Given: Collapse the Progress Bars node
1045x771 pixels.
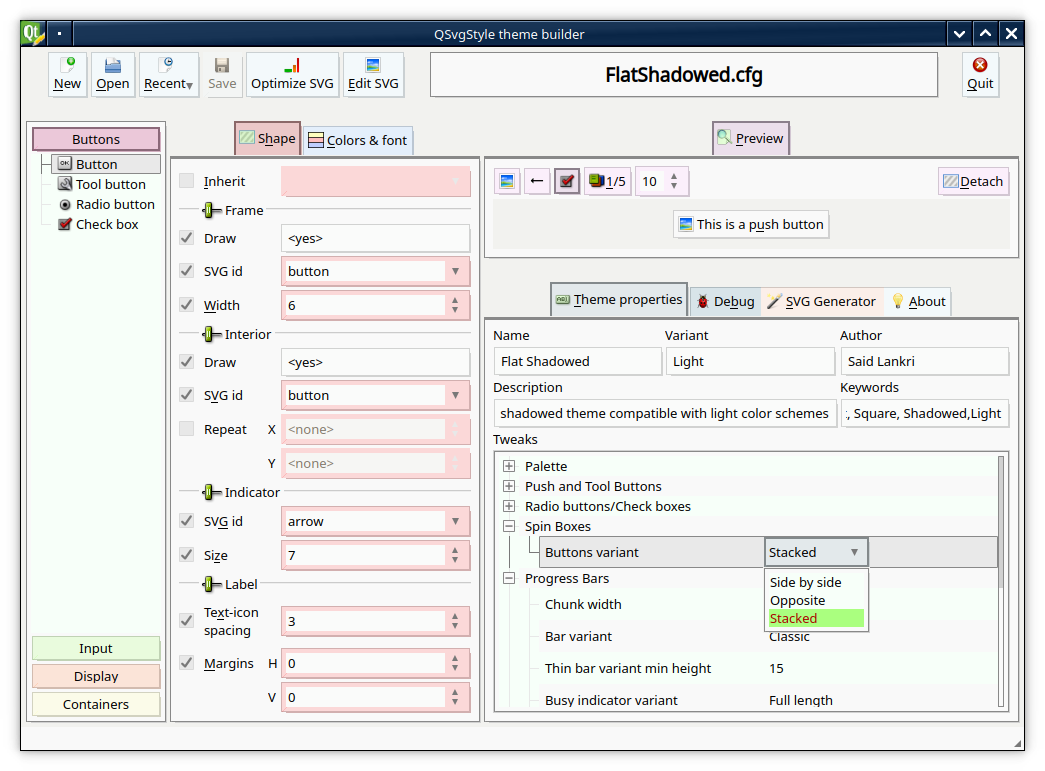Looking at the screenshot, I should [x=509, y=578].
